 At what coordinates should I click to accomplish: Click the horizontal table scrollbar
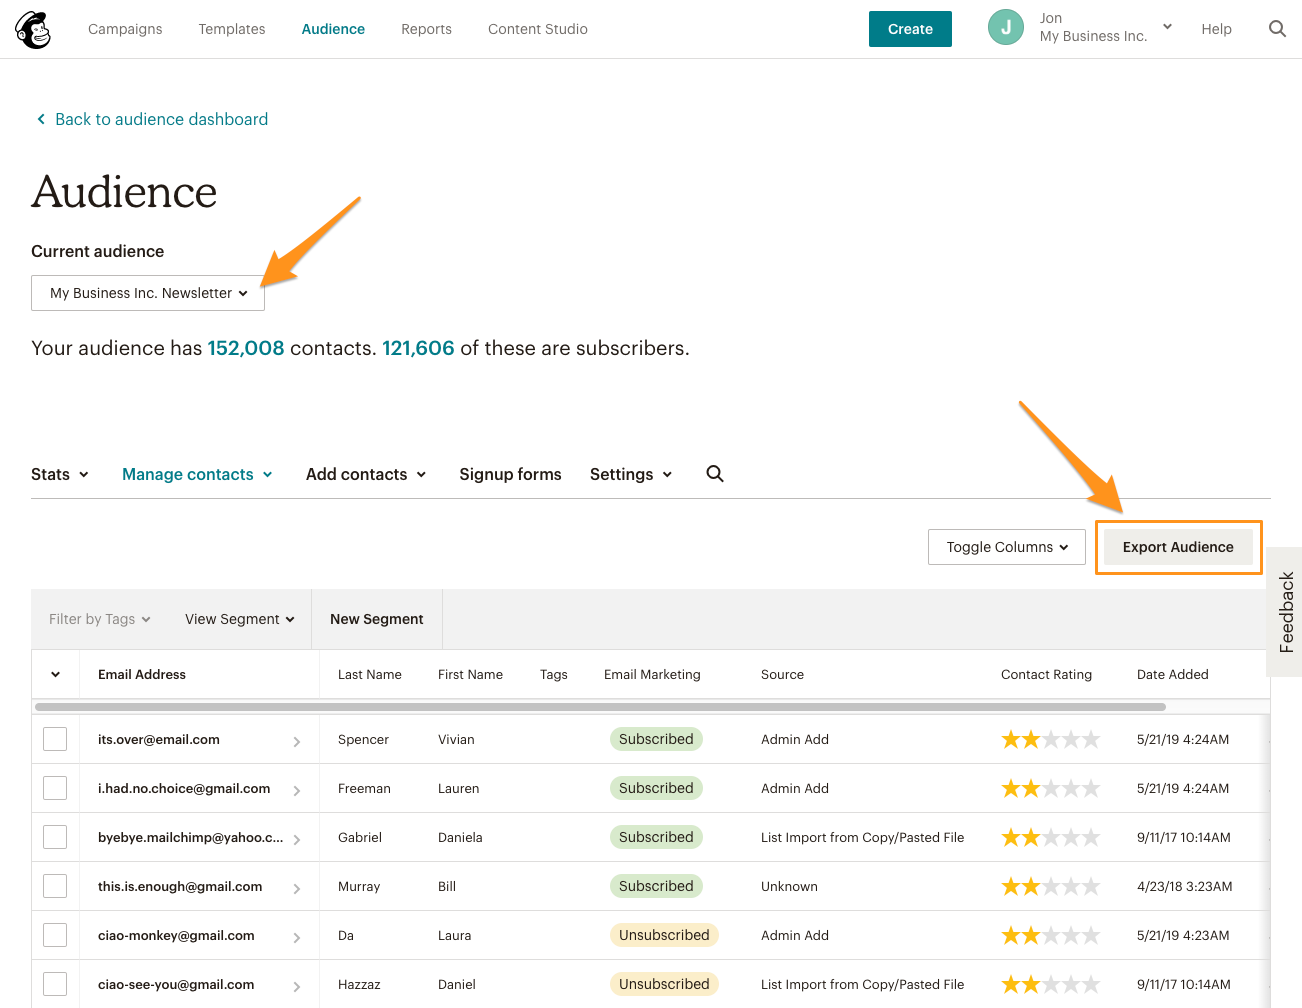pyautogui.click(x=600, y=707)
